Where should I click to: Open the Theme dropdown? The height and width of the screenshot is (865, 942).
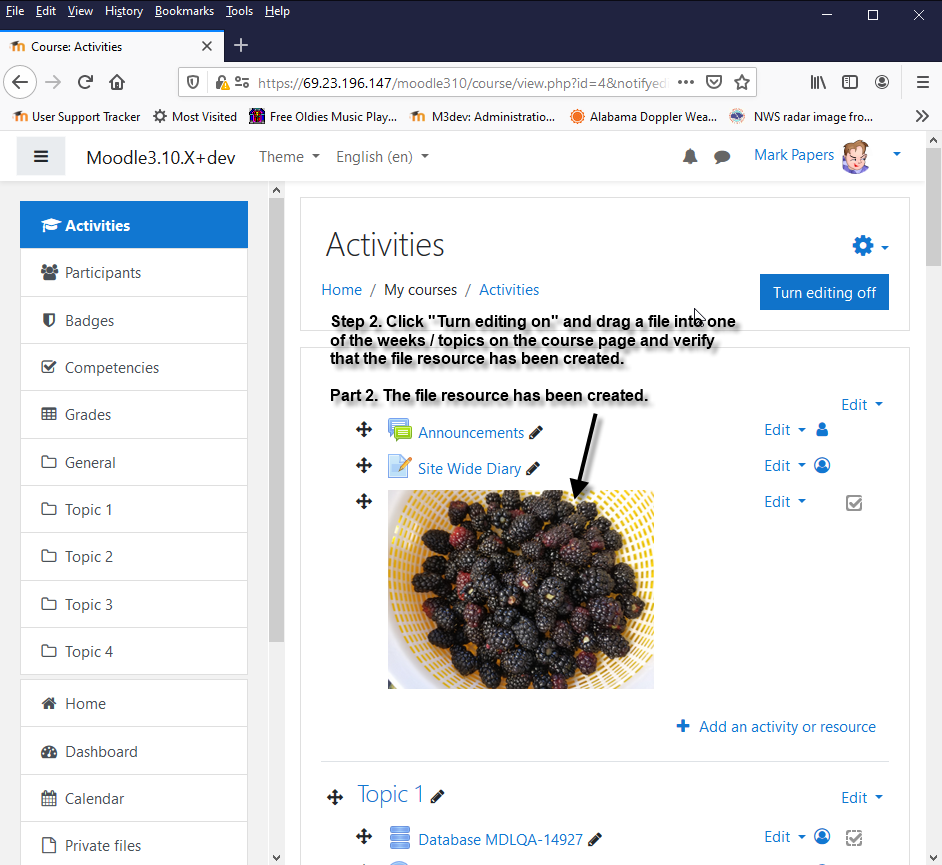click(289, 157)
